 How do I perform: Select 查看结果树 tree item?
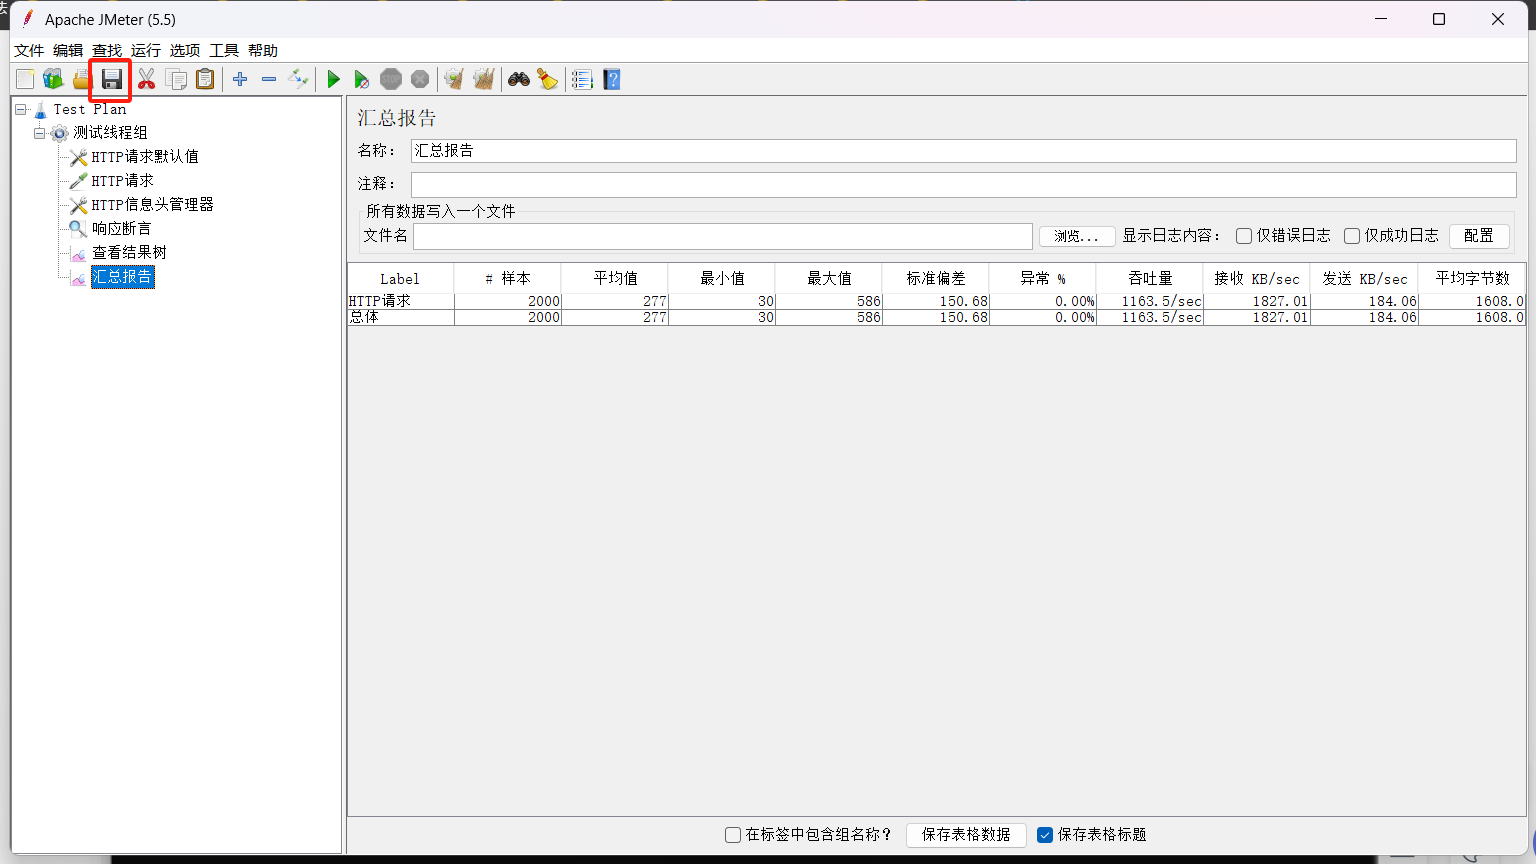click(x=130, y=253)
